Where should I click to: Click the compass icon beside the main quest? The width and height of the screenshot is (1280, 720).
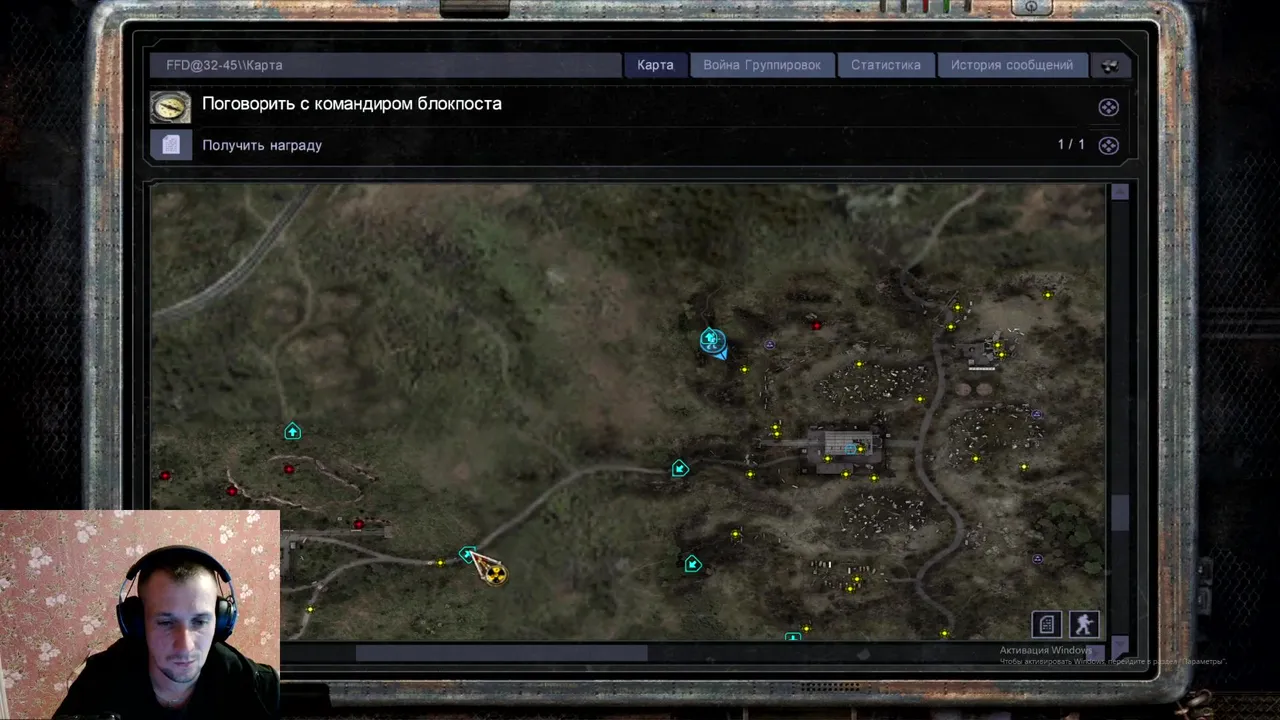pos(170,106)
